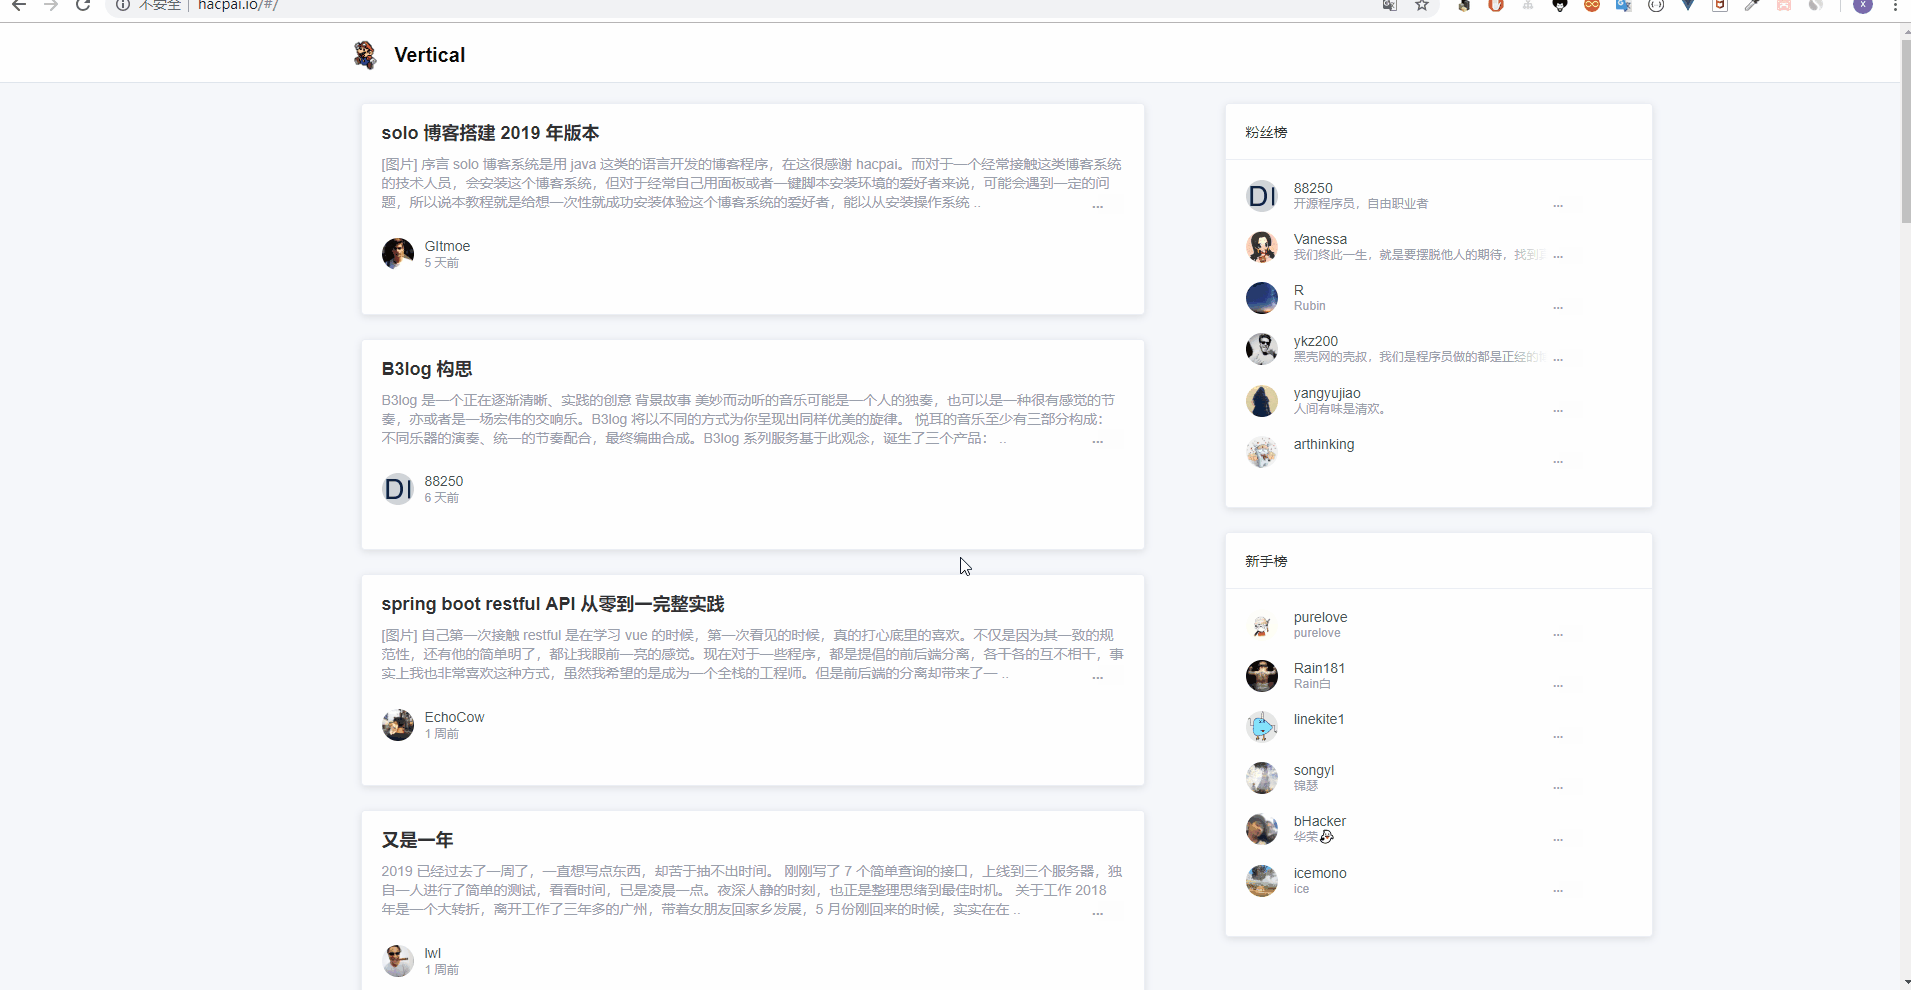Open linekite1's name in the 新手榜 list
1911x990 pixels.
[x=1319, y=719]
